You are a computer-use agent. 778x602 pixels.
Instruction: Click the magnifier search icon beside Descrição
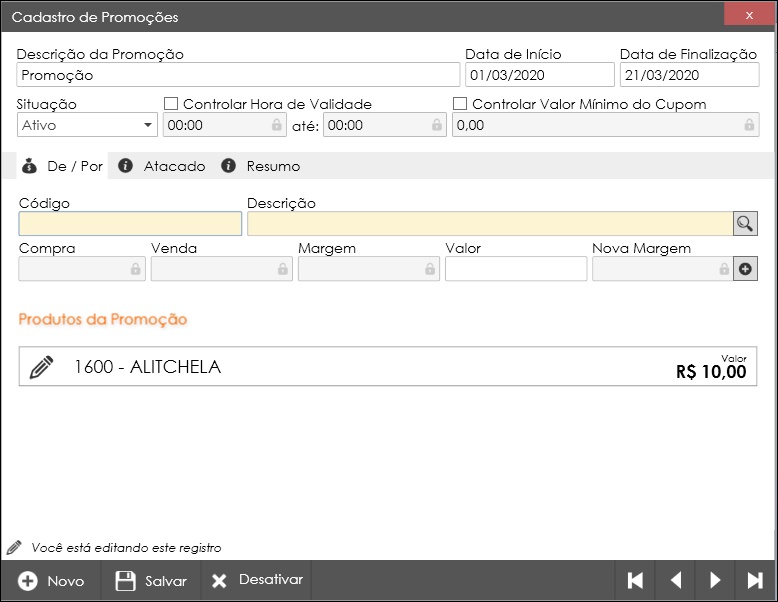point(745,224)
